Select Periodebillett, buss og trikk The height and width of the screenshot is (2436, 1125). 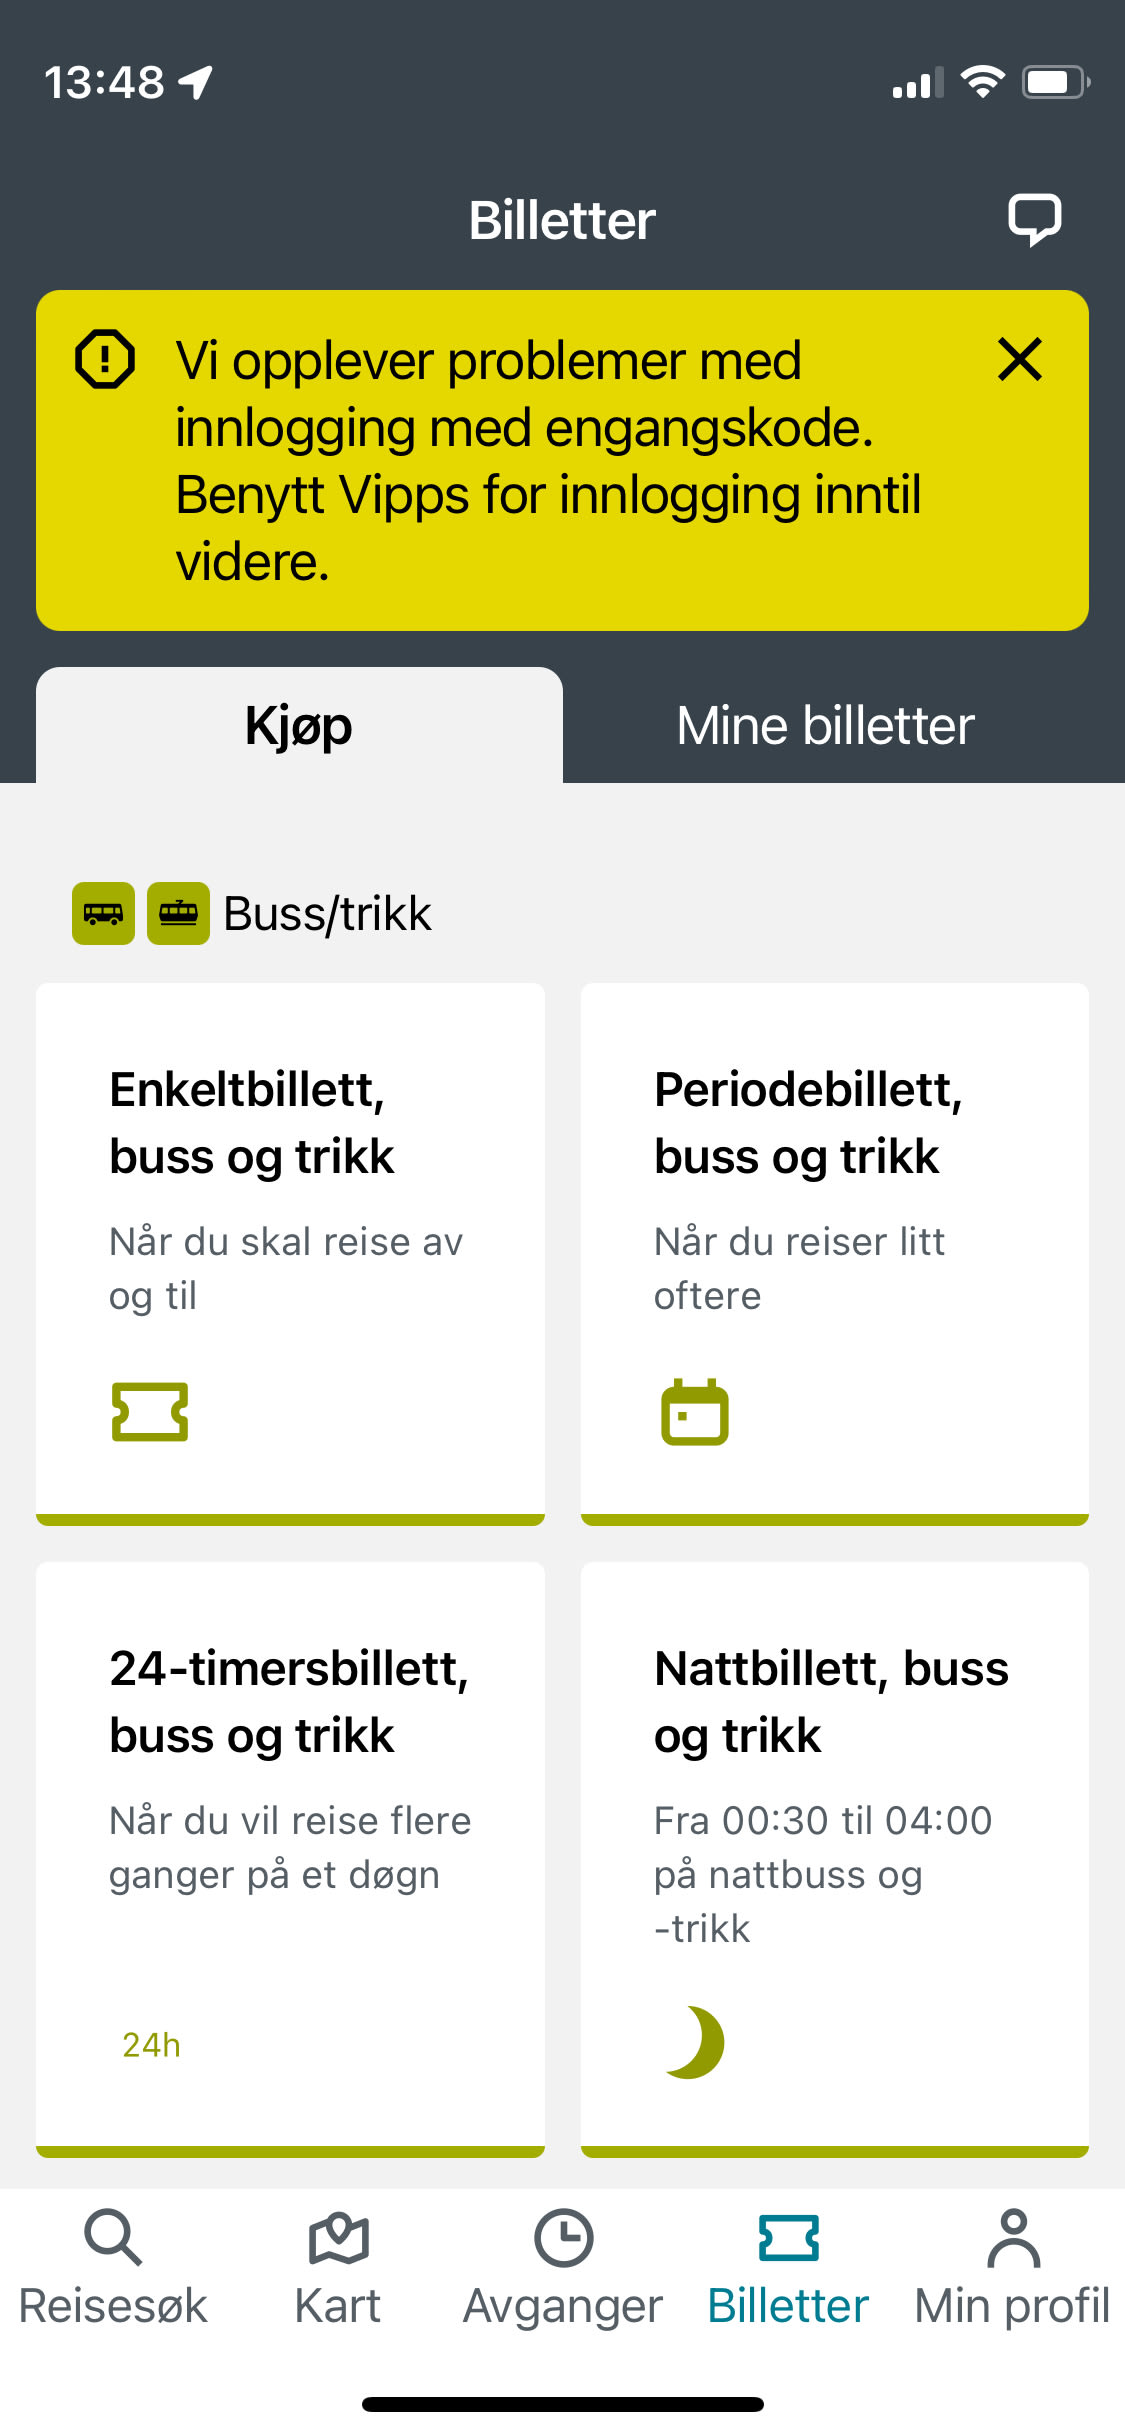click(x=834, y=1250)
